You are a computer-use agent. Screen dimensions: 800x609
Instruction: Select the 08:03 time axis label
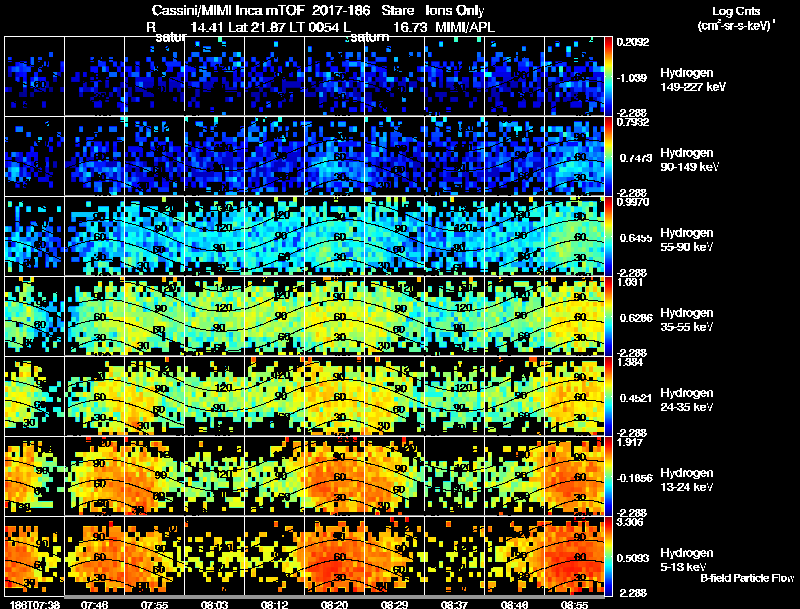214,605
